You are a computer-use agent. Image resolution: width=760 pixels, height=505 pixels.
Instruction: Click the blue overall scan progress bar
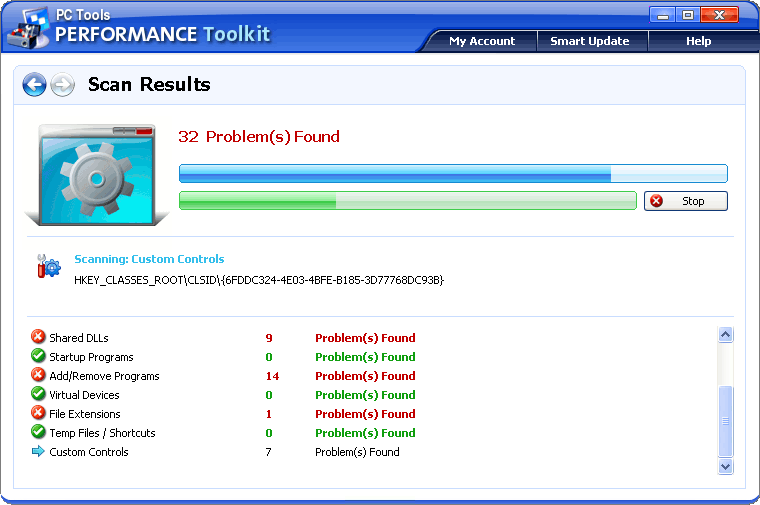453,174
